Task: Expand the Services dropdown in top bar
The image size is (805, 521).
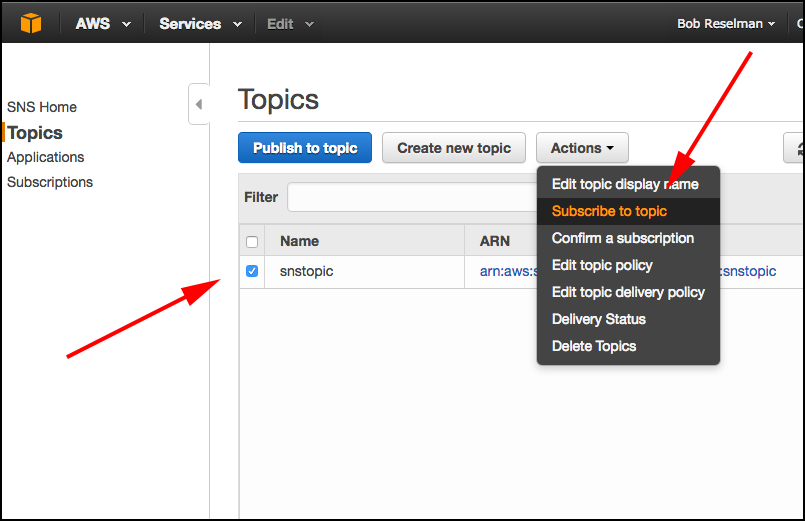Action: [x=200, y=23]
